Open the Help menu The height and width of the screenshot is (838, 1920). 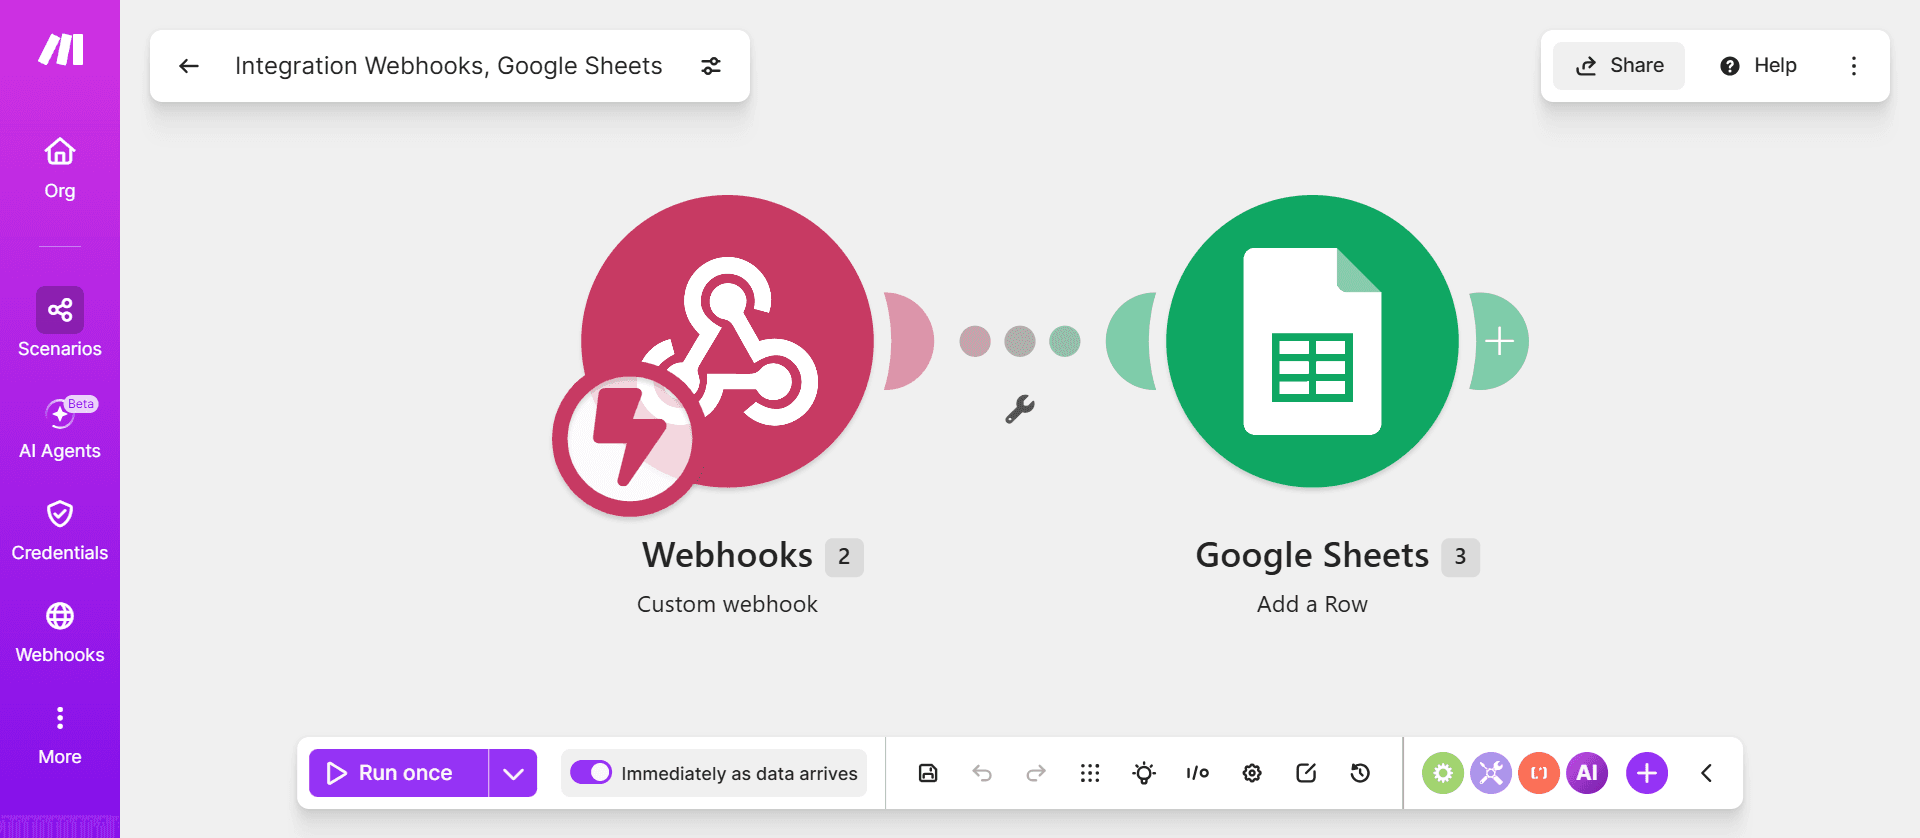[1758, 66]
